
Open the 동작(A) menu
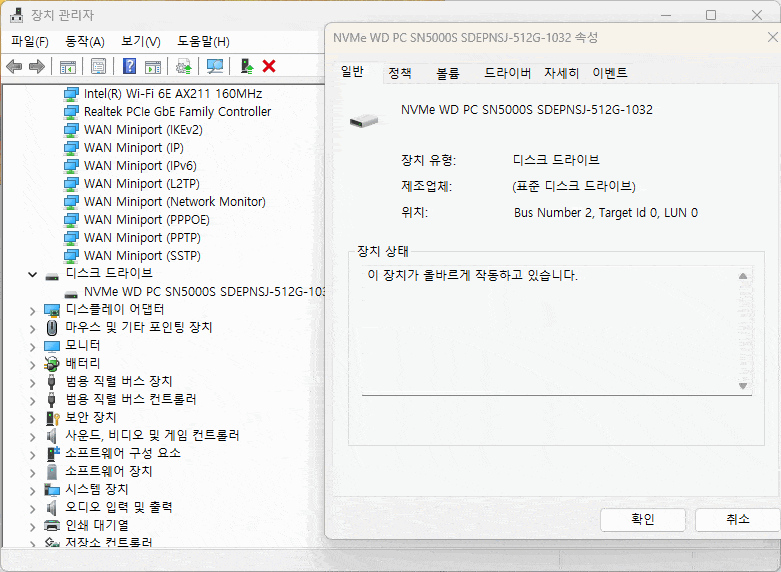84,41
